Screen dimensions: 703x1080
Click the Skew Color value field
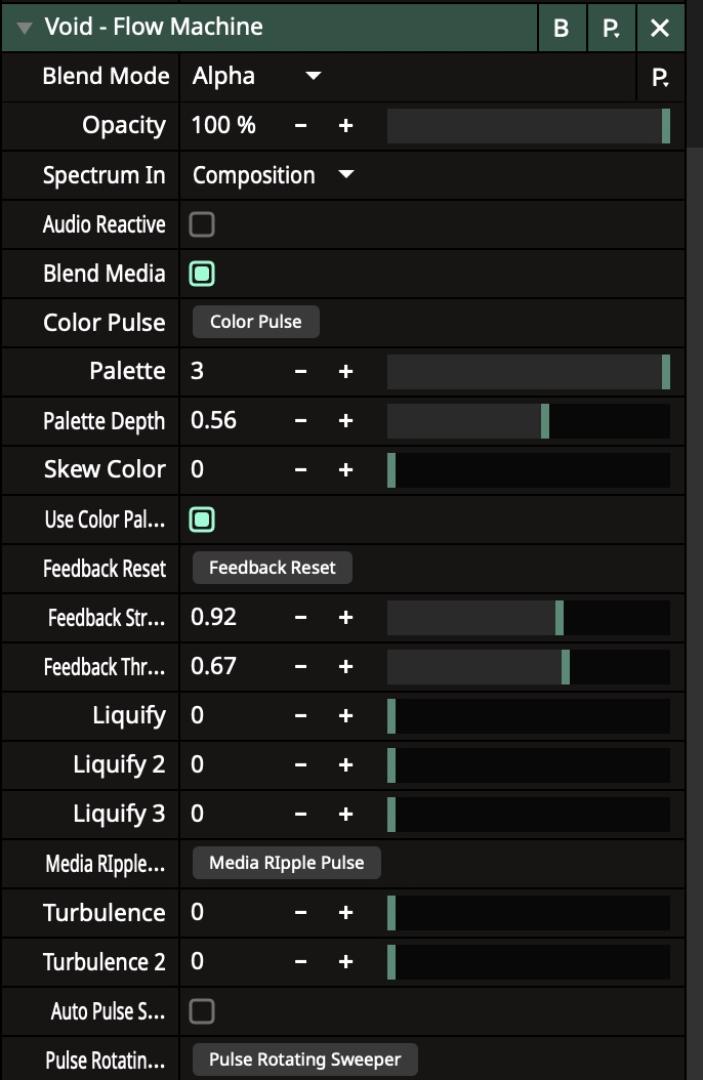click(230, 470)
